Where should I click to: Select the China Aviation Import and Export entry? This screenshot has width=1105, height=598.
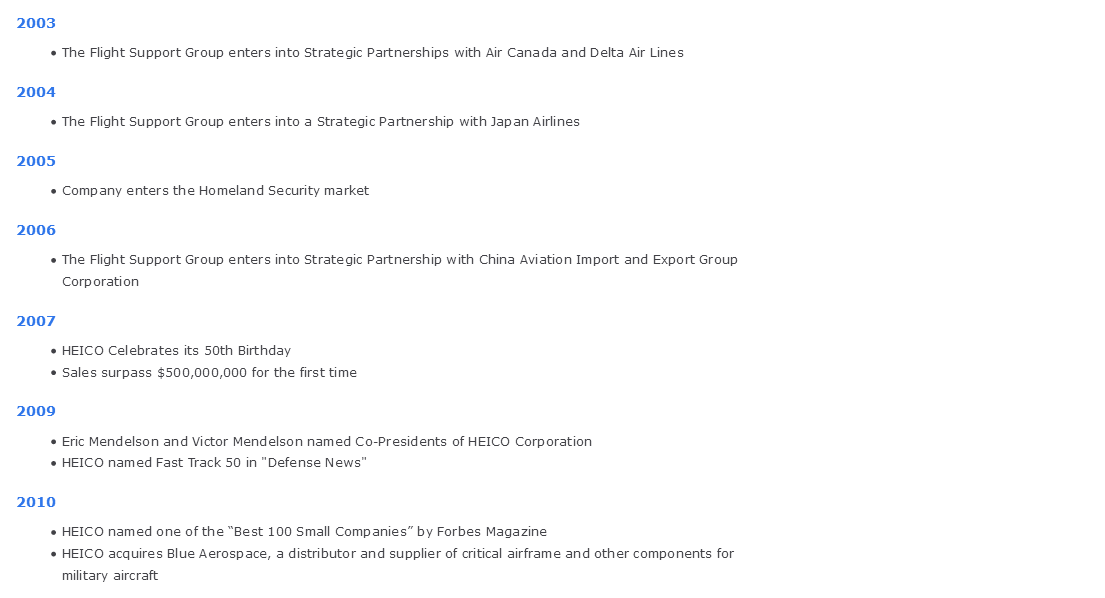click(x=400, y=270)
